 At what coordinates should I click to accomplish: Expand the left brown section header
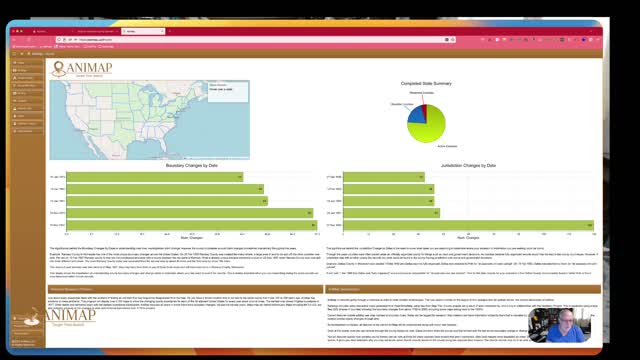[185, 289]
